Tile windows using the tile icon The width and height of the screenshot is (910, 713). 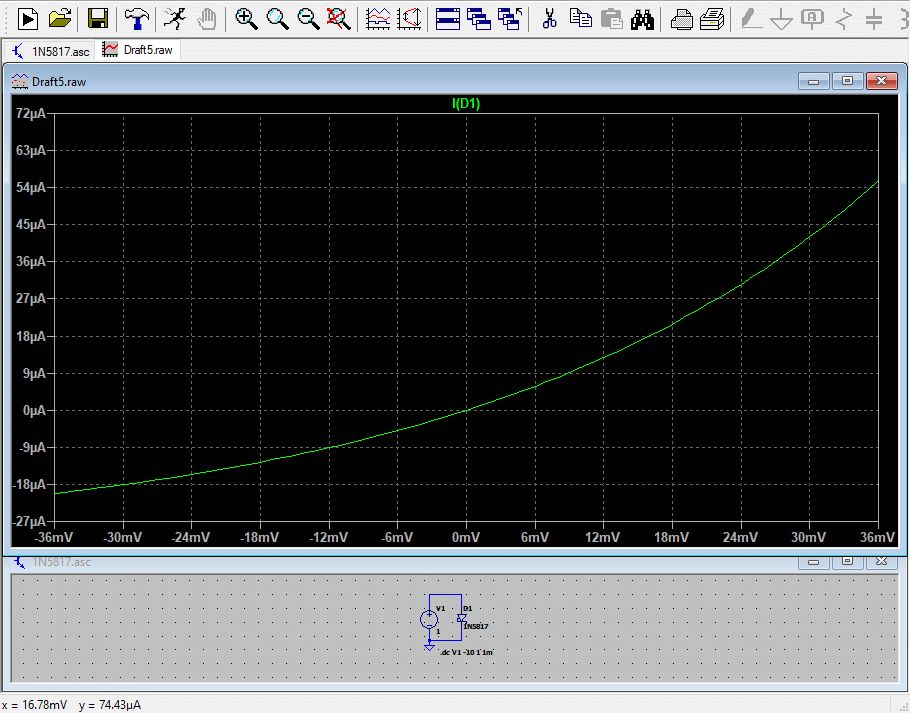[448, 18]
